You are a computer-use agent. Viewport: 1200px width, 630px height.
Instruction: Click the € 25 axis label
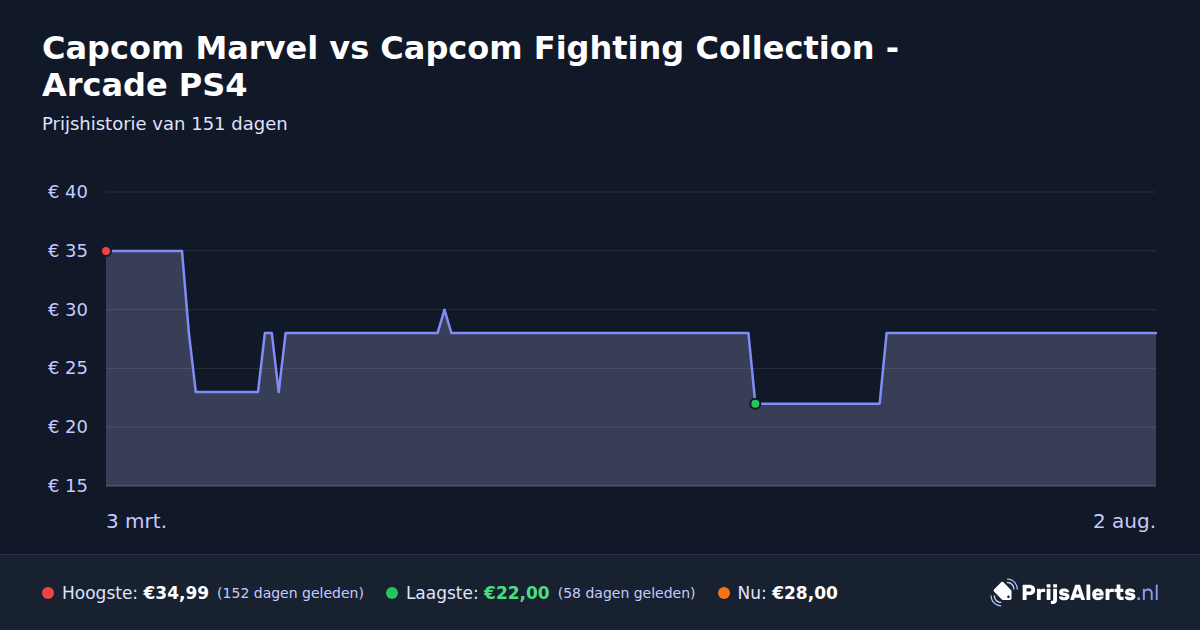68,369
